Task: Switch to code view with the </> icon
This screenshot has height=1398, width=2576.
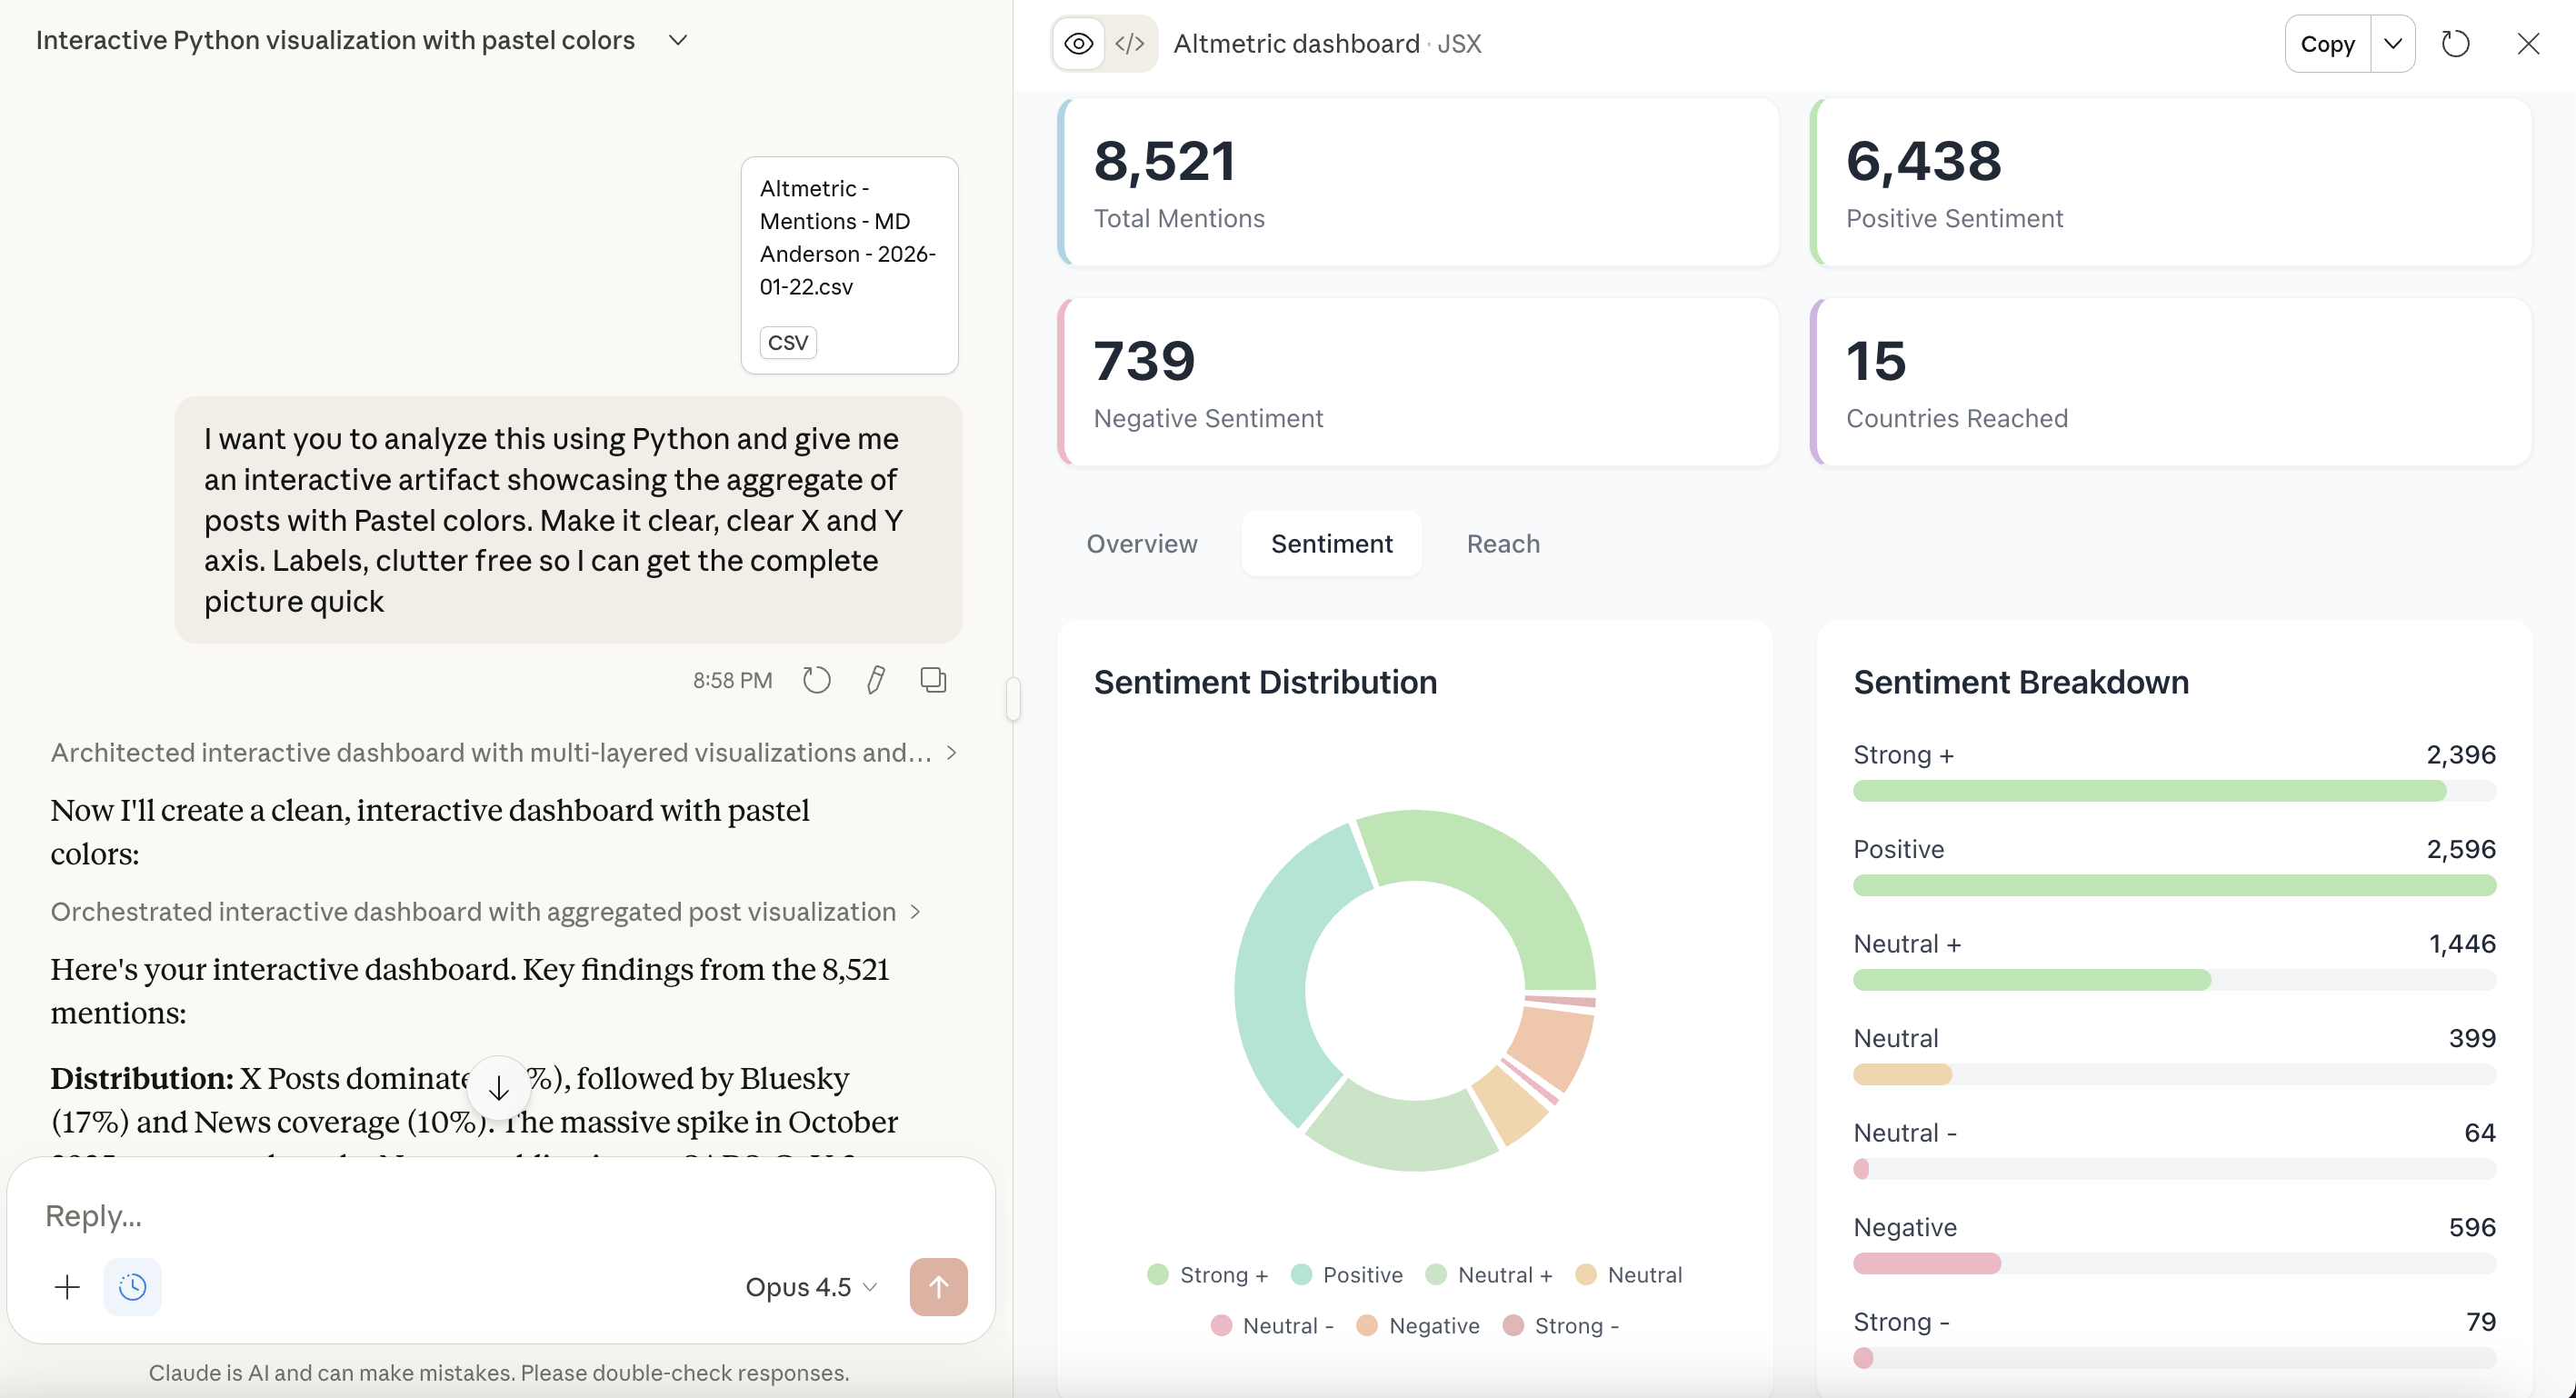Action: click(x=1130, y=43)
